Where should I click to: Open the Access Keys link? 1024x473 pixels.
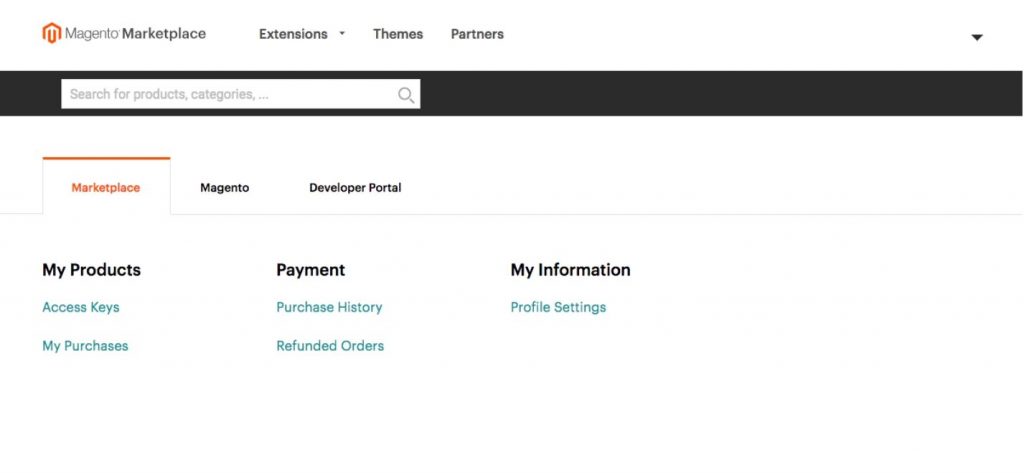81,307
